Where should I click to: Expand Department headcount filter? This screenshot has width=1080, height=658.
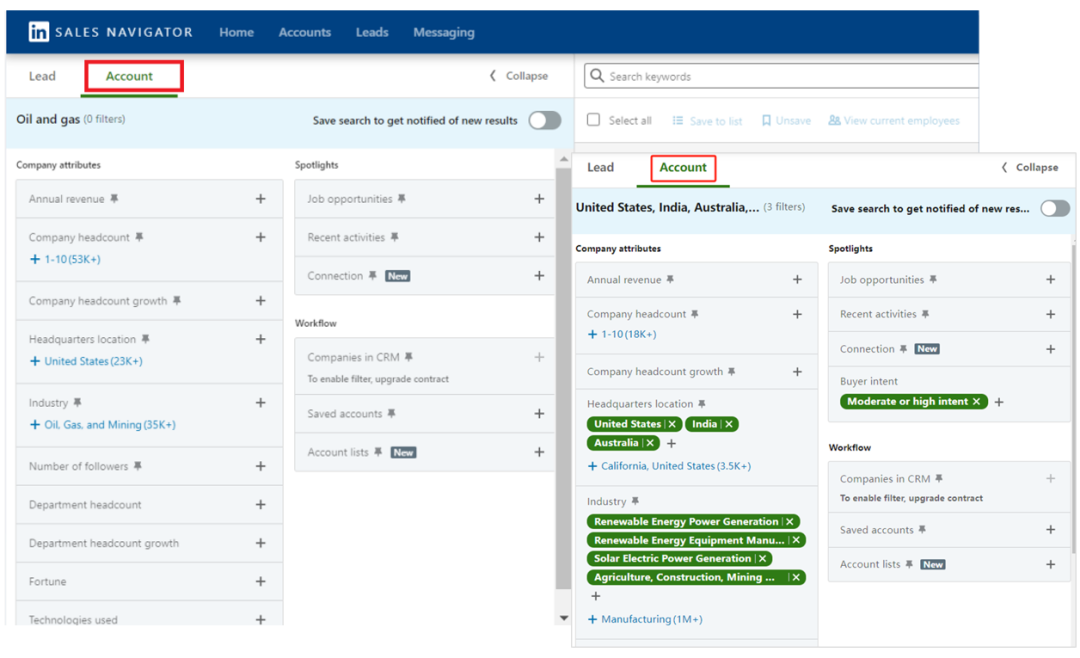(260, 504)
